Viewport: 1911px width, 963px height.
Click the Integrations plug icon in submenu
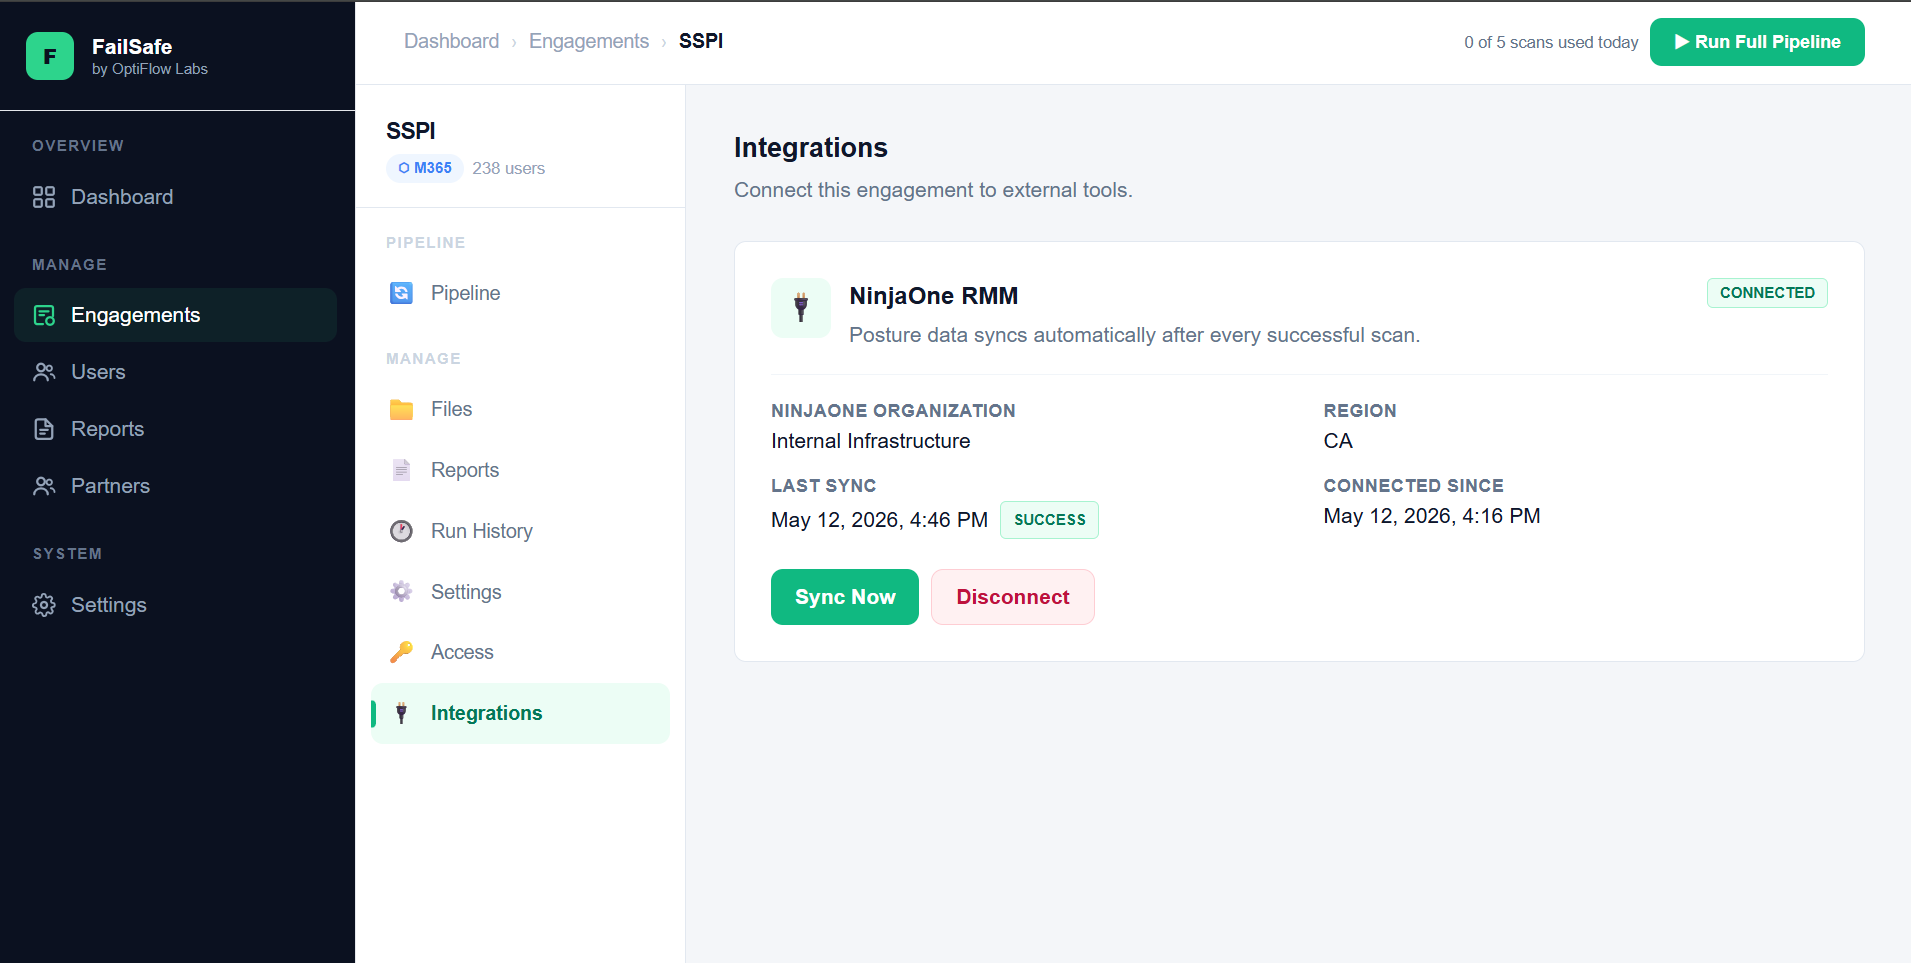pos(401,713)
